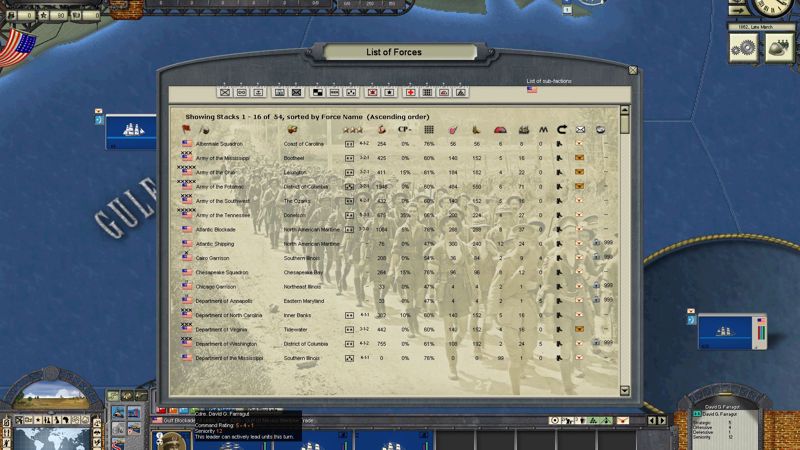Screen dimensions: 800x450
Task: Toggle the triangle symbol filter button
Action: (x=461, y=92)
